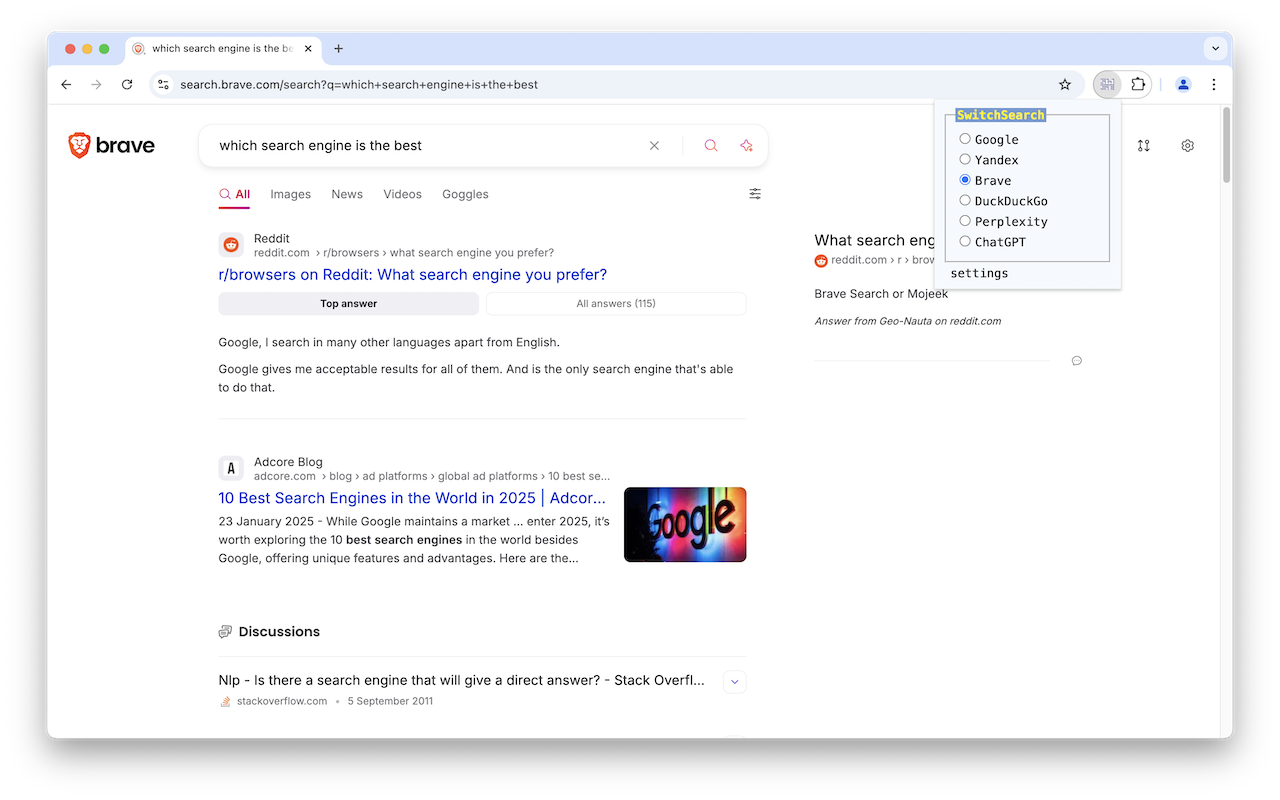Open SwitchSearch settings link in the popup
The width and height of the screenshot is (1280, 800).
(x=978, y=272)
